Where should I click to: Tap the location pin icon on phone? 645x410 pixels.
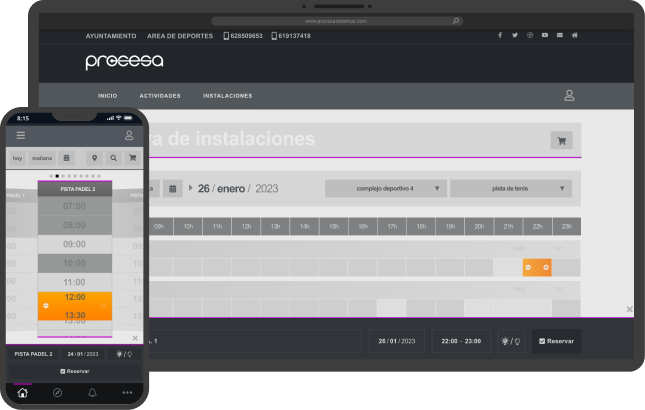point(94,158)
